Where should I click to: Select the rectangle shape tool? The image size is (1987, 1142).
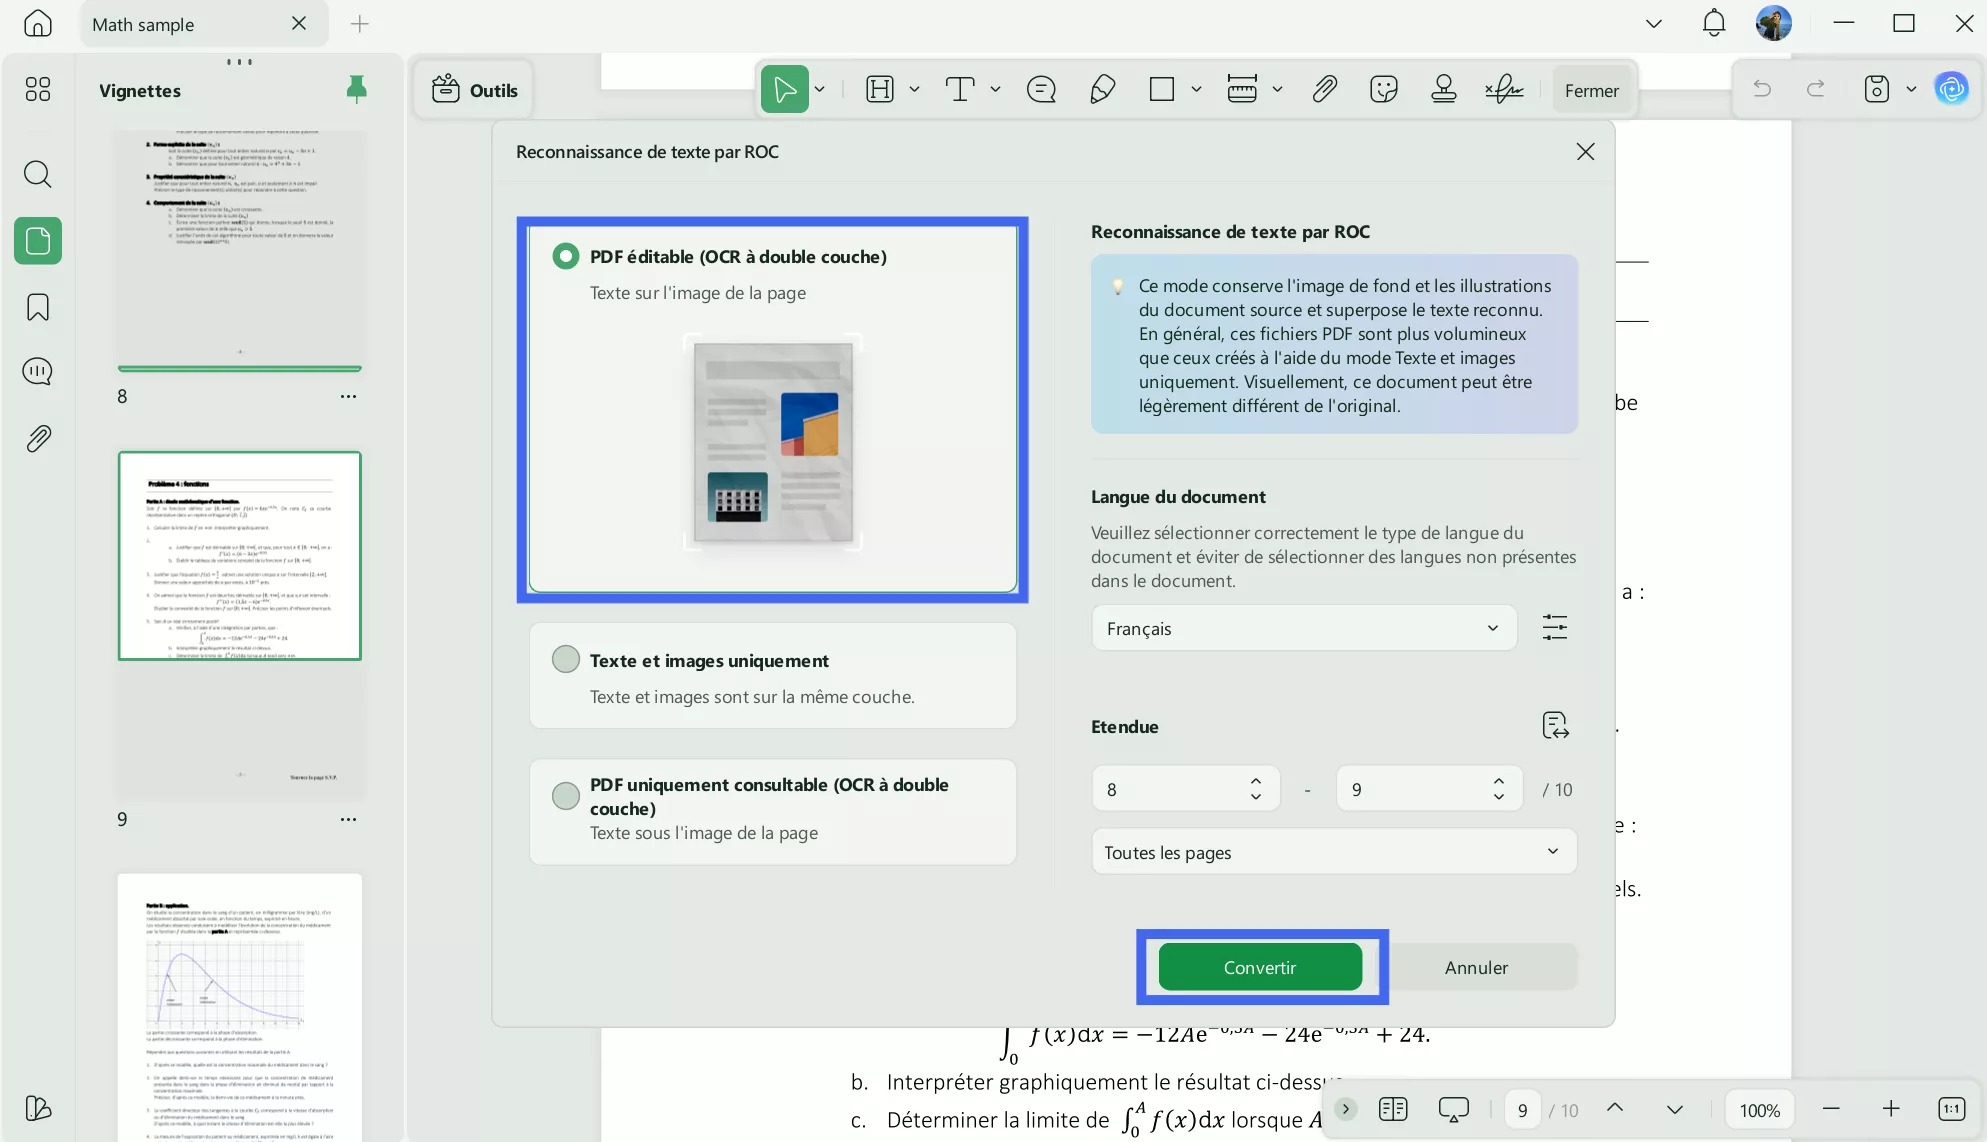1163,89
